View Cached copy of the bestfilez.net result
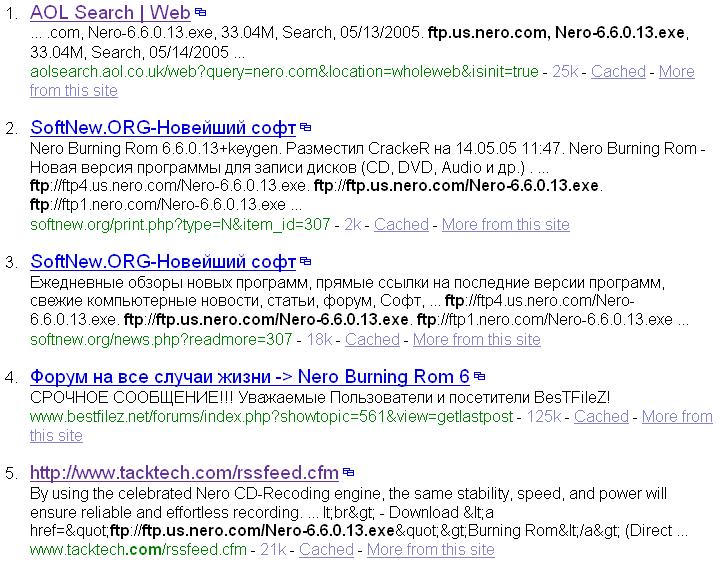 pos(601,416)
